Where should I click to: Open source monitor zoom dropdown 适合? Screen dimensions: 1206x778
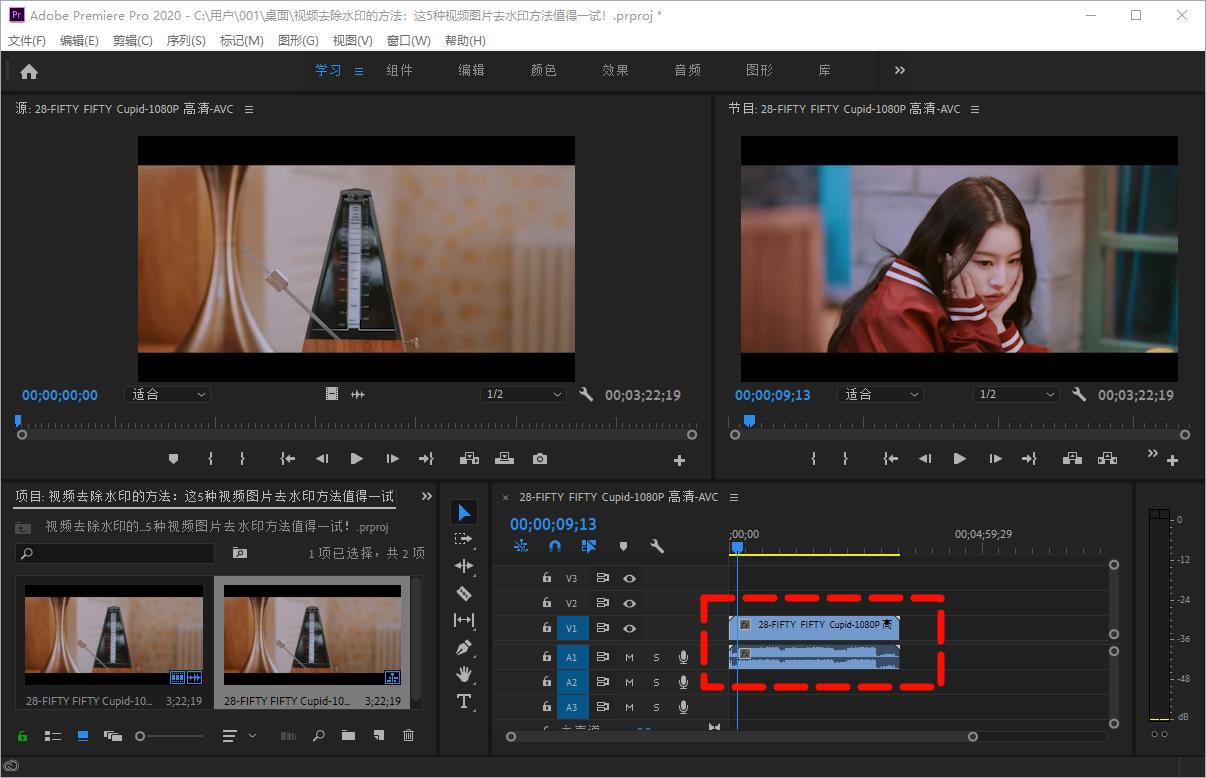(x=167, y=395)
